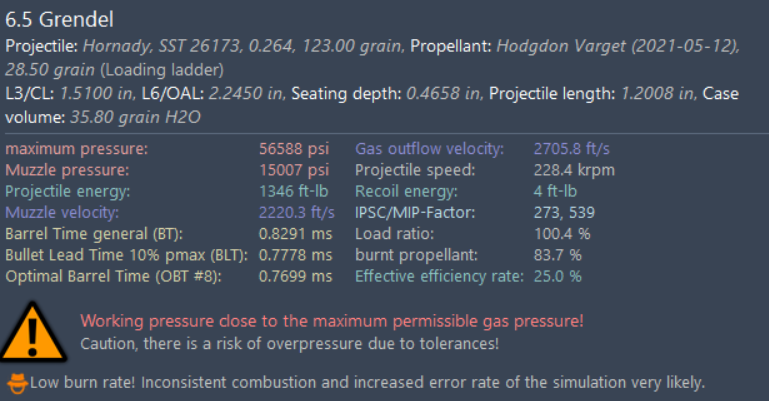Click the 6.5 Grendel cartridge title
769x401 pixels.
coord(58,20)
